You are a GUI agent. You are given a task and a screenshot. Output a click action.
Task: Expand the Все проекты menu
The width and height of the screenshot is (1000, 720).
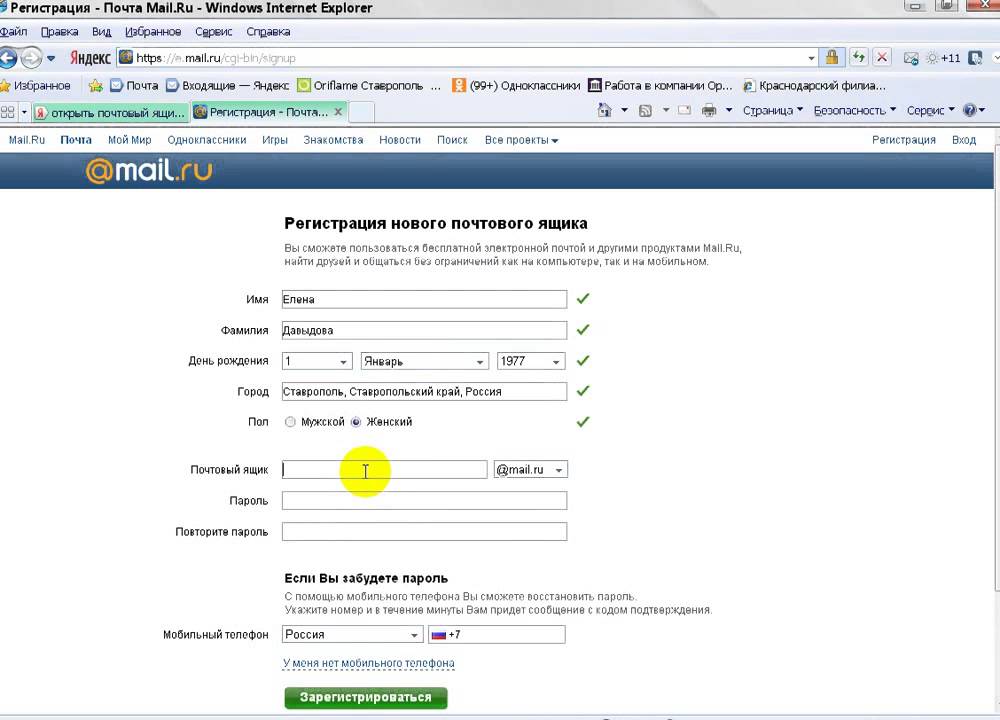pyautogui.click(x=521, y=140)
